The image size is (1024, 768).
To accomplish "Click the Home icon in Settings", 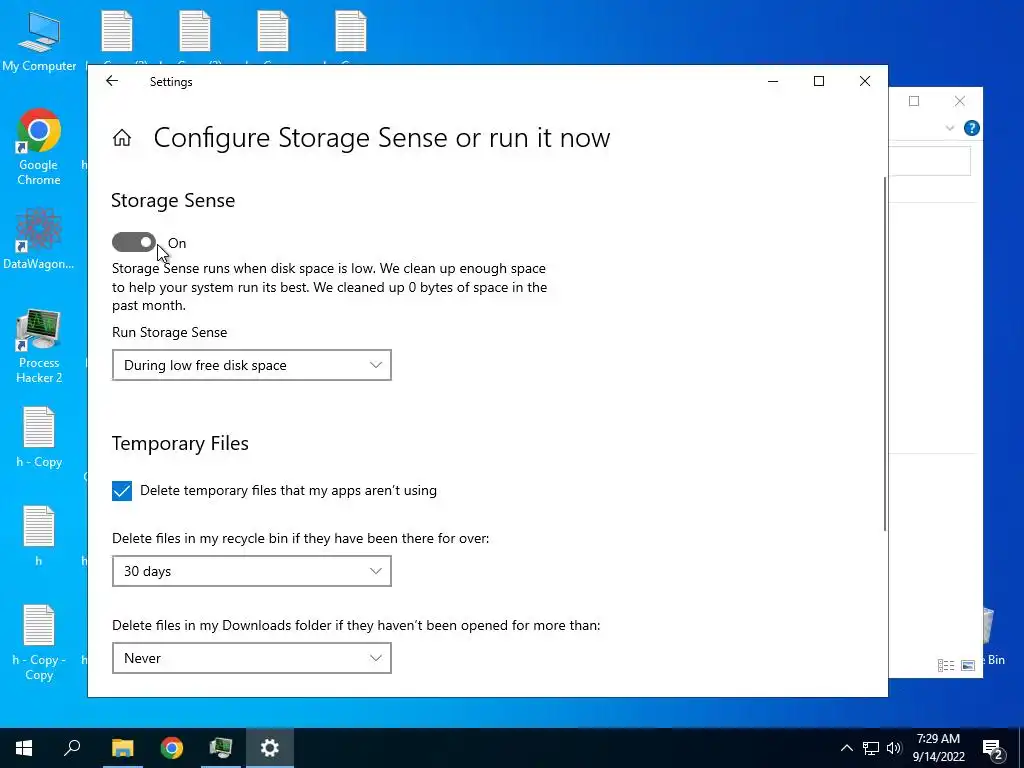I will [x=122, y=138].
